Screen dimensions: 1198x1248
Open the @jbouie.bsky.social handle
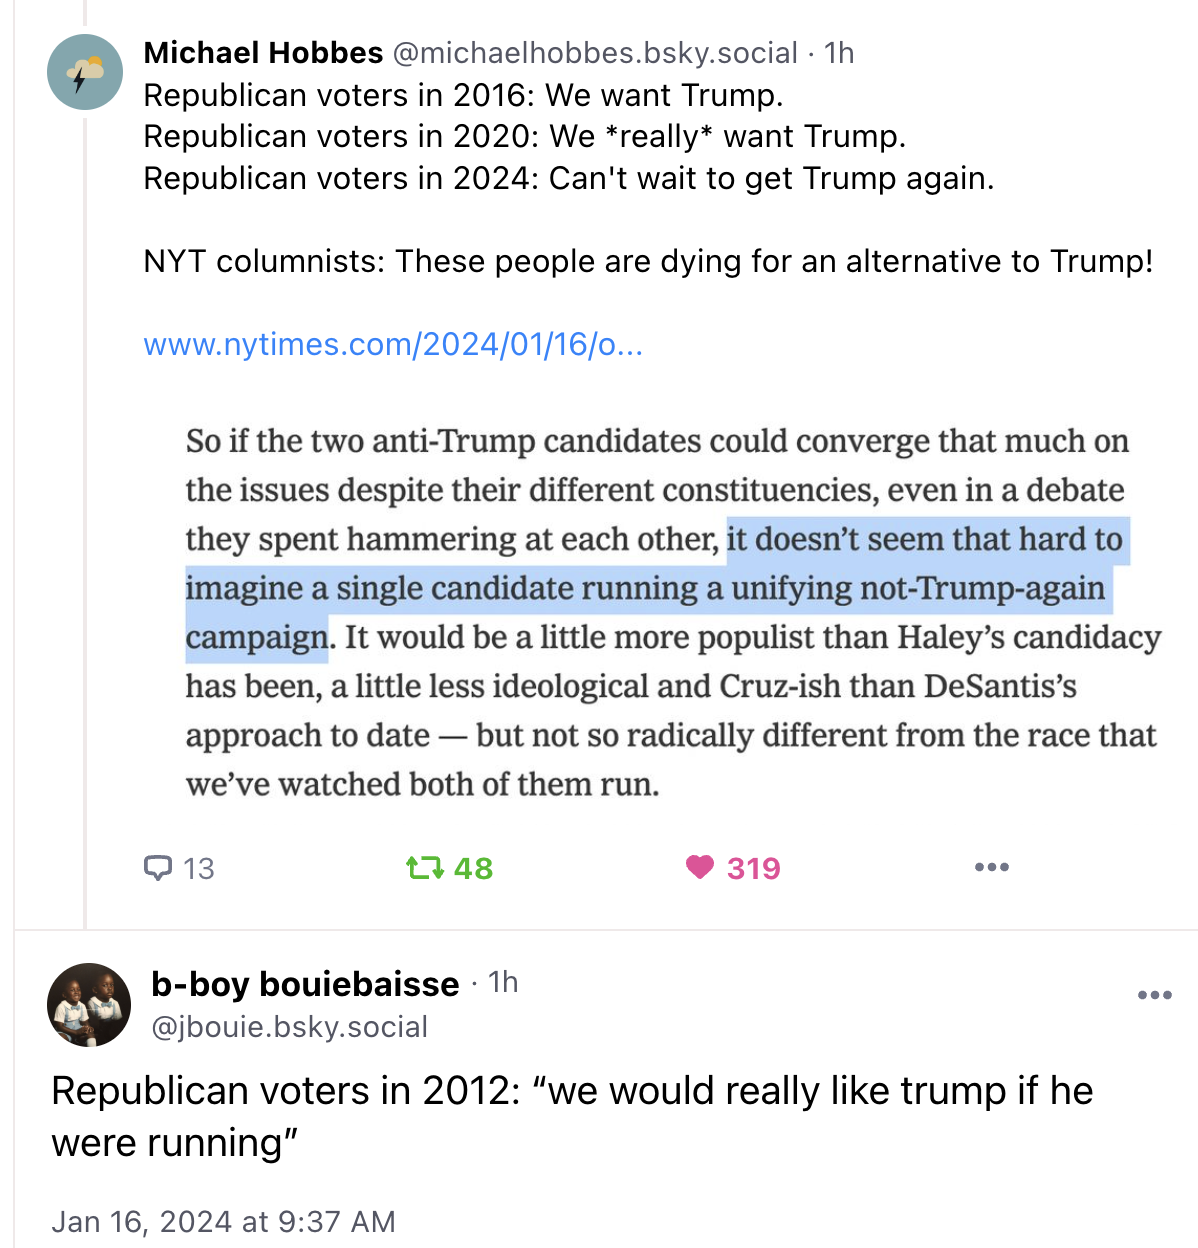(289, 1027)
